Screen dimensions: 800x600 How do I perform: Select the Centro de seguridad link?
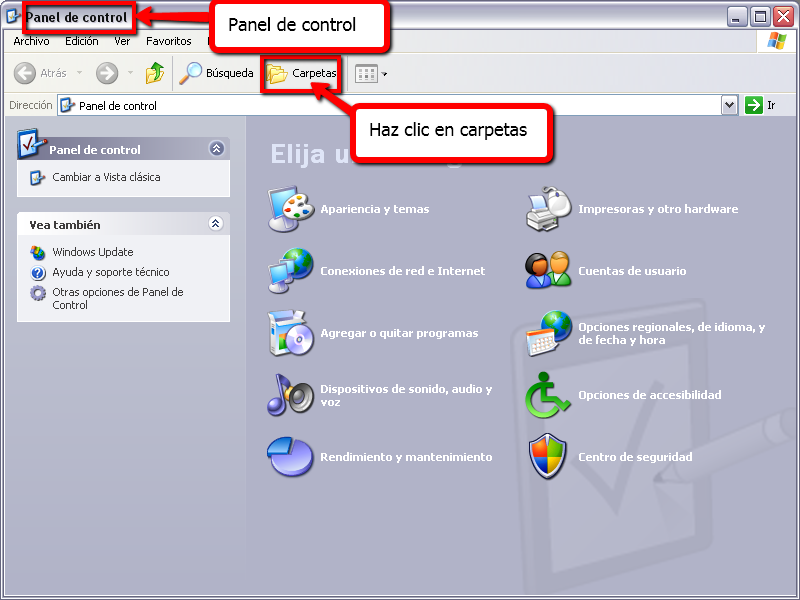pos(635,457)
